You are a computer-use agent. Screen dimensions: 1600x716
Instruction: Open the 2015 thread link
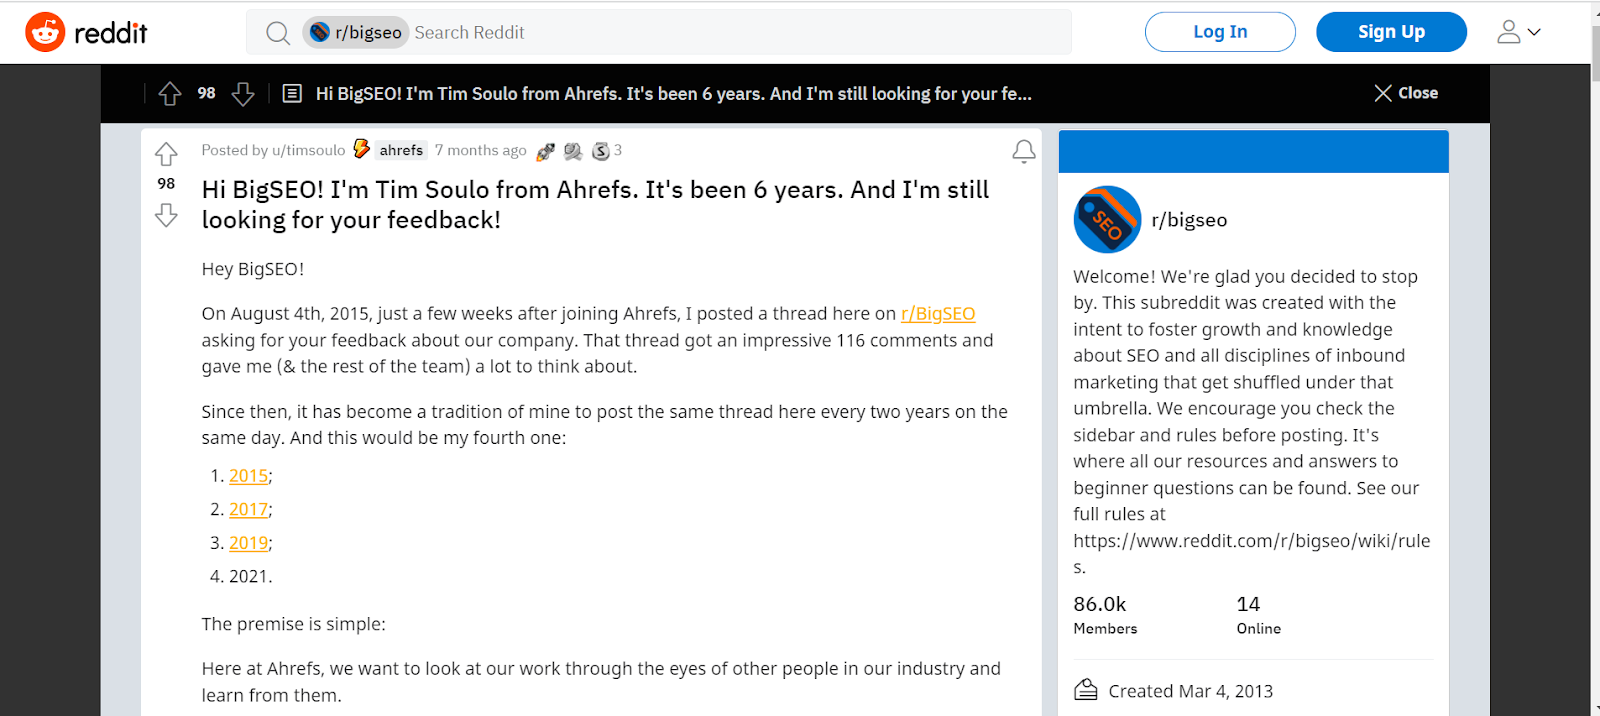click(248, 476)
